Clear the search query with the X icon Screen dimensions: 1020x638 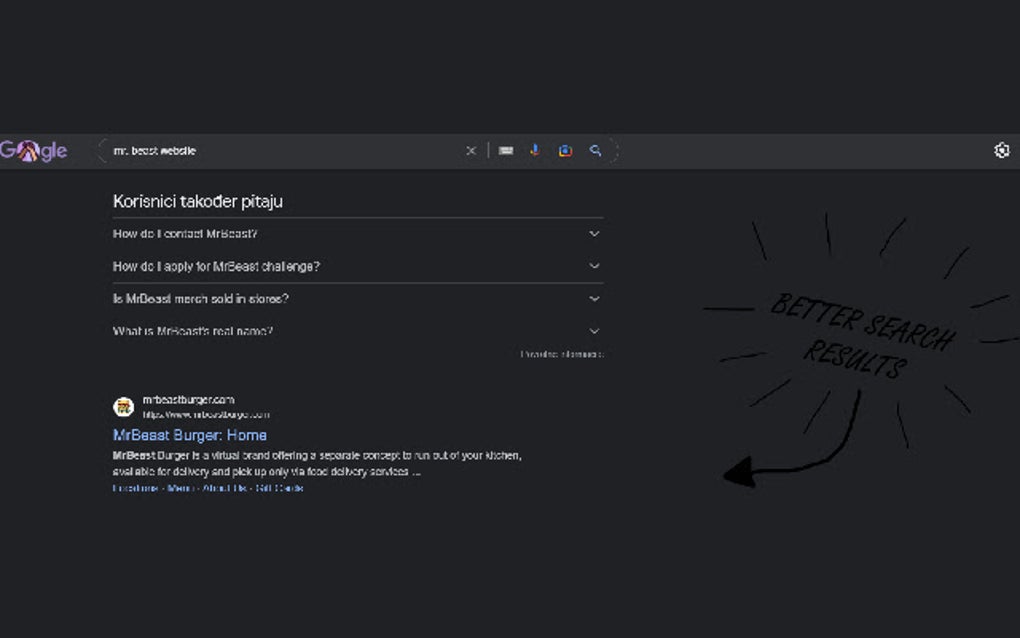click(x=471, y=150)
